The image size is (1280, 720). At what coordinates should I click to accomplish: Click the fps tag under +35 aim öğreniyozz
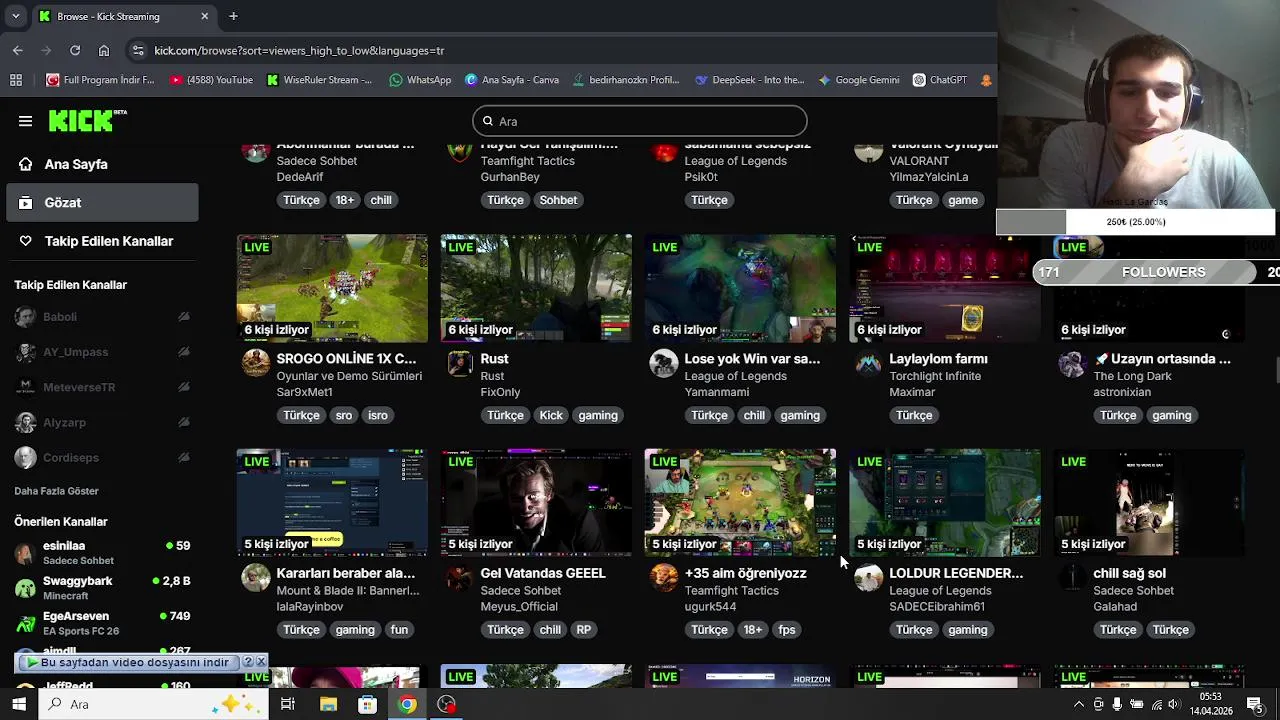tap(787, 630)
